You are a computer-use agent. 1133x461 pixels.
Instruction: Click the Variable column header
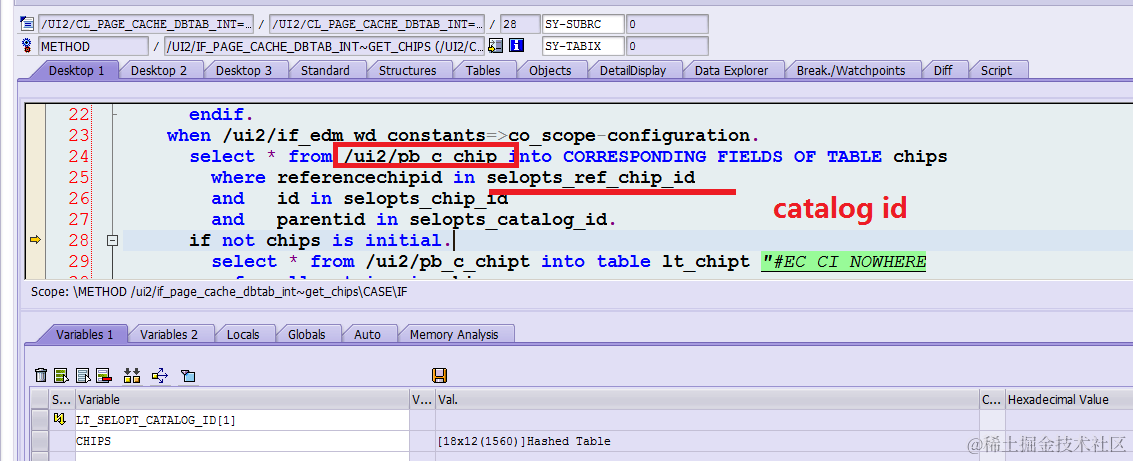tap(242, 400)
